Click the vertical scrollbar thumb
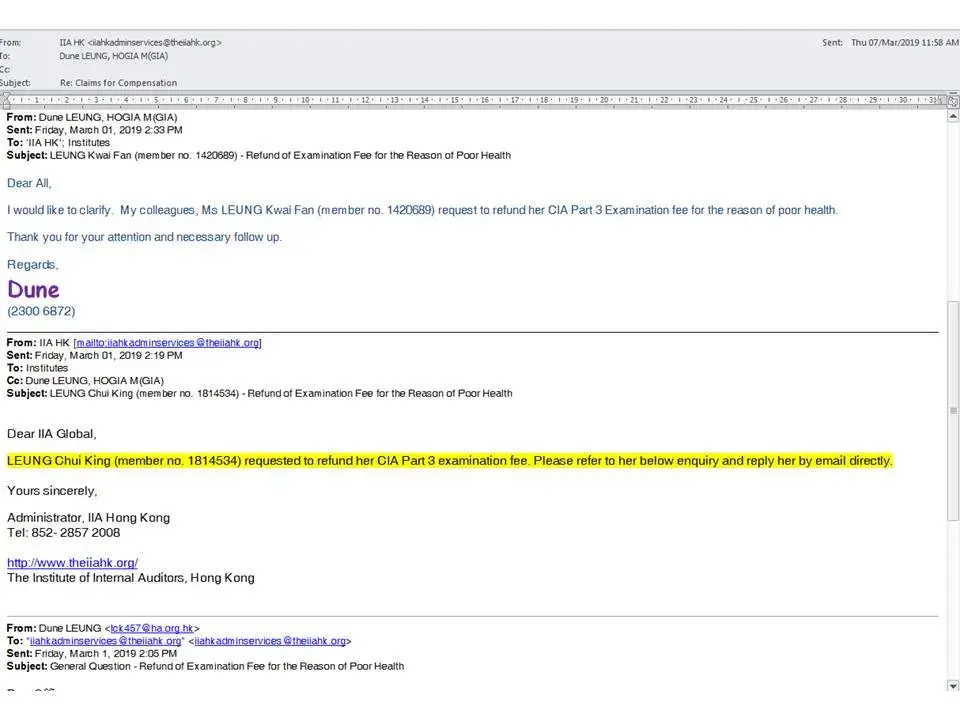Image resolution: width=960 pixels, height=720 pixels. click(953, 410)
